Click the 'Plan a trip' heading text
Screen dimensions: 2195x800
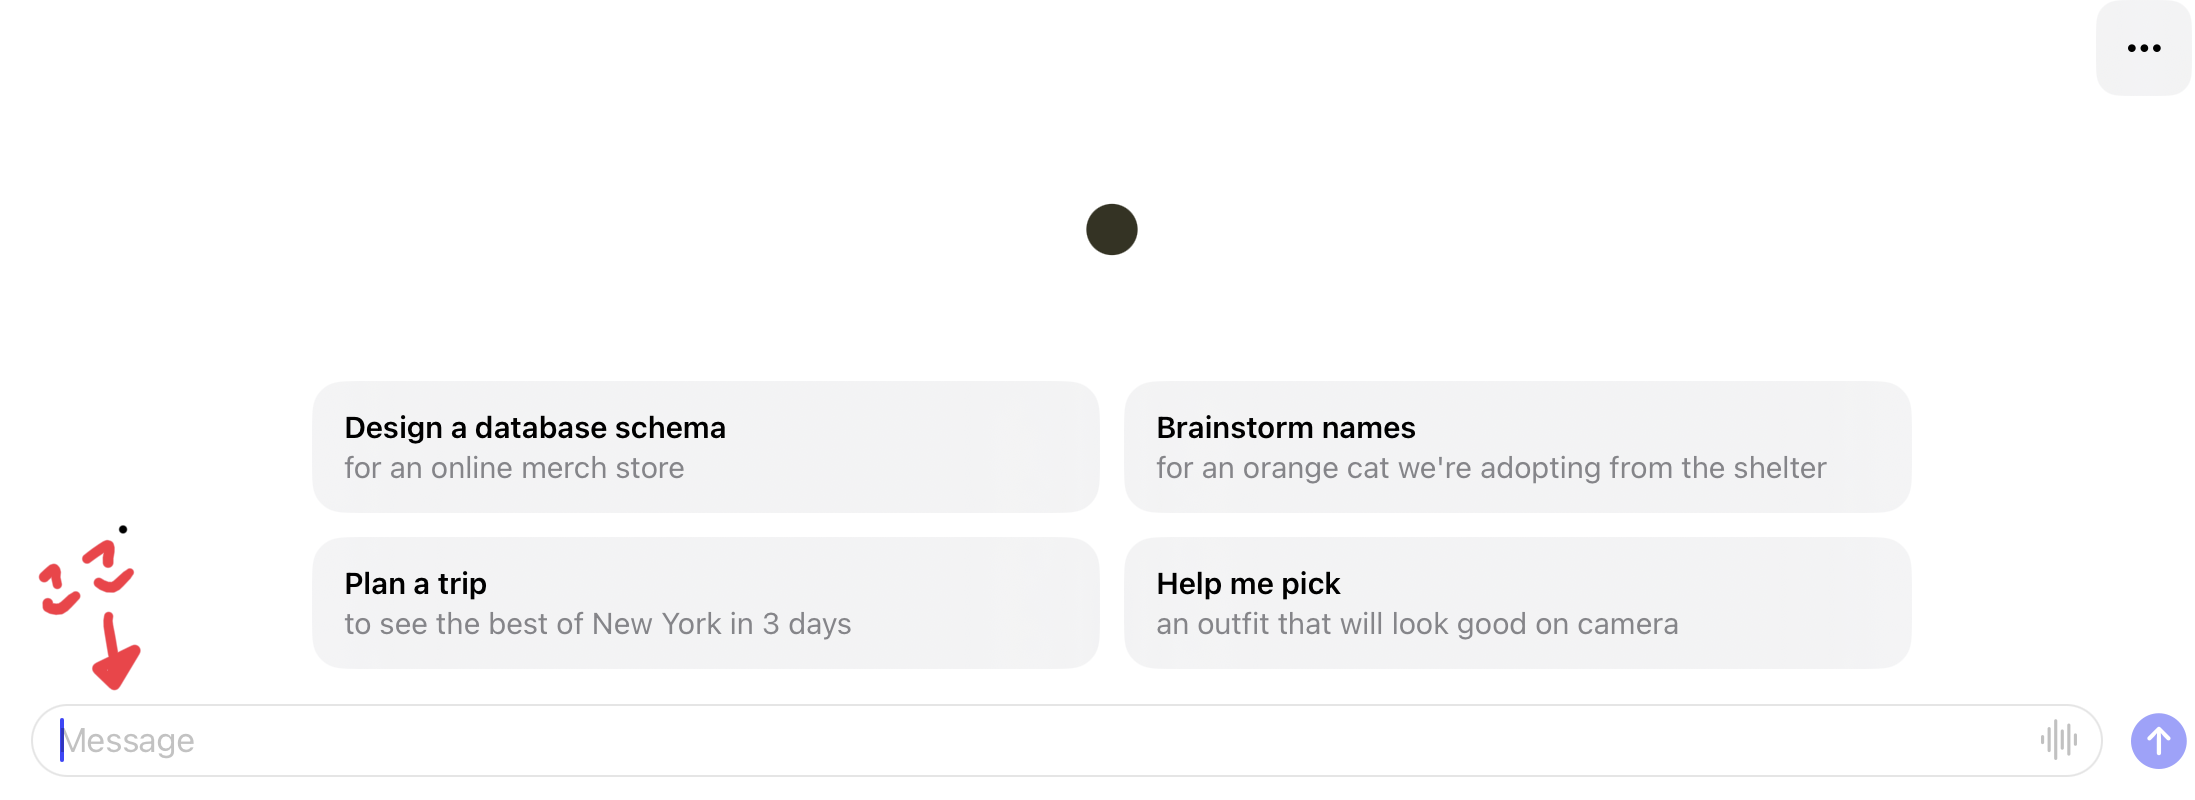coord(415,584)
